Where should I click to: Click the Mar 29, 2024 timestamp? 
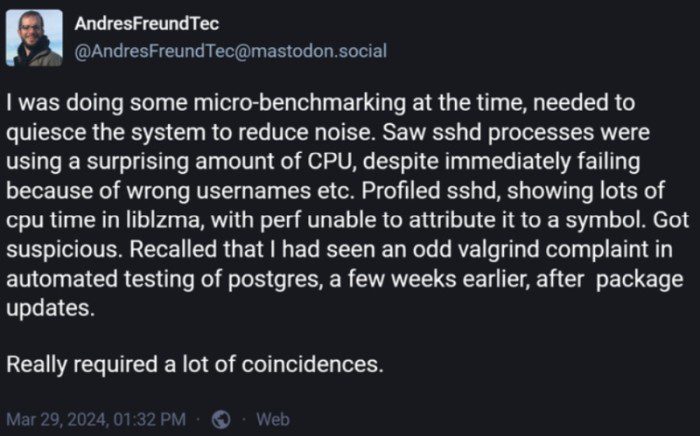coord(95,419)
